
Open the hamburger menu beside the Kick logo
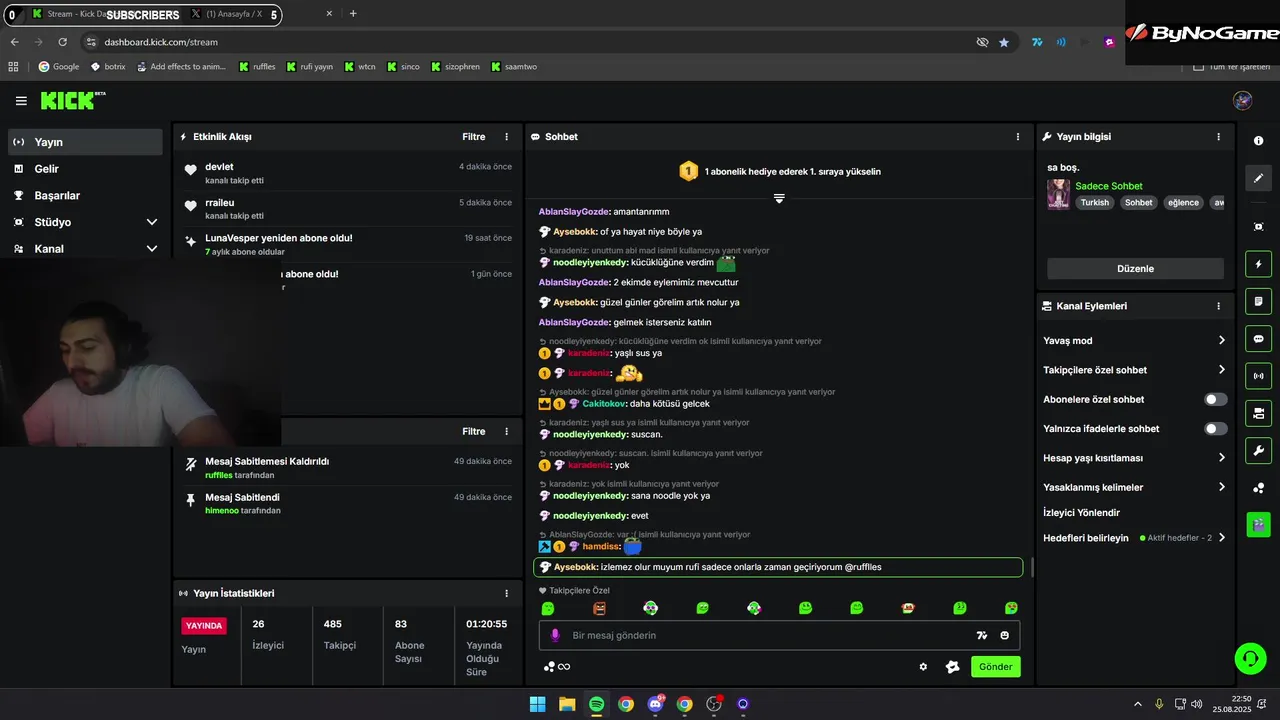pyautogui.click(x=21, y=101)
